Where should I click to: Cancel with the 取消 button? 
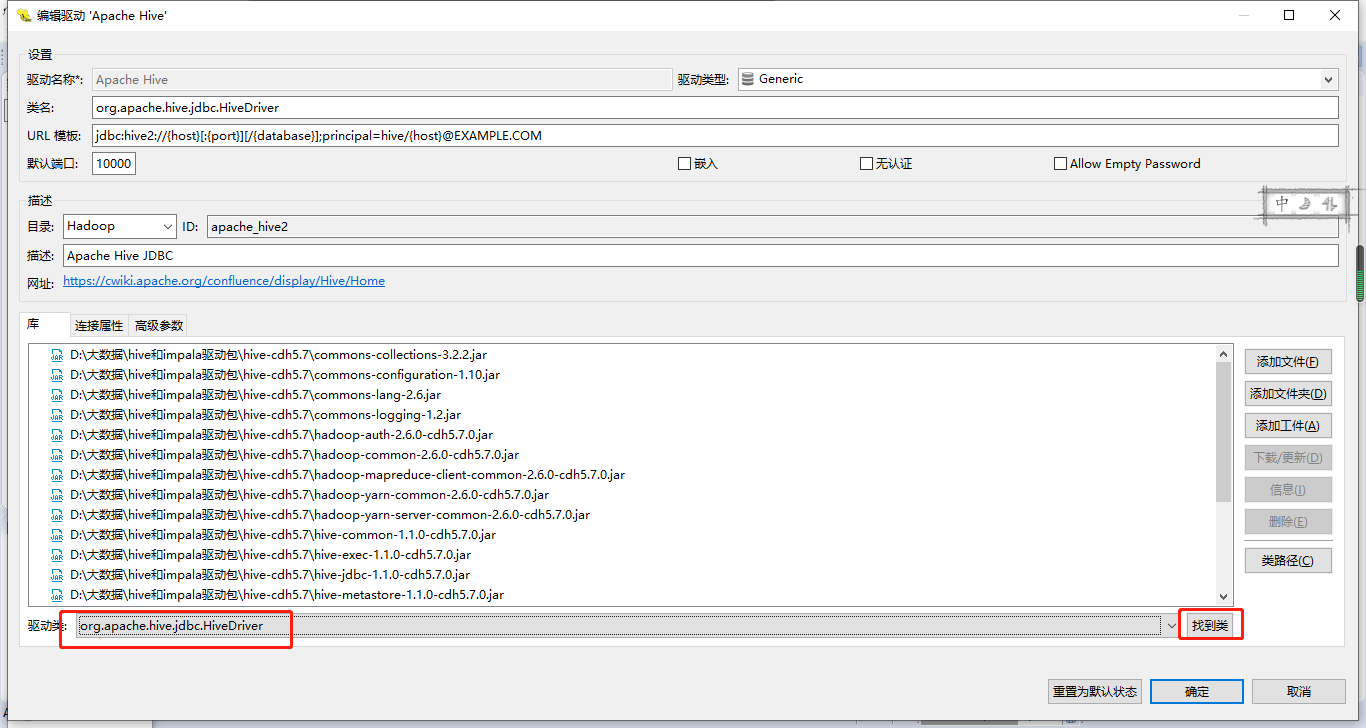tap(1298, 691)
